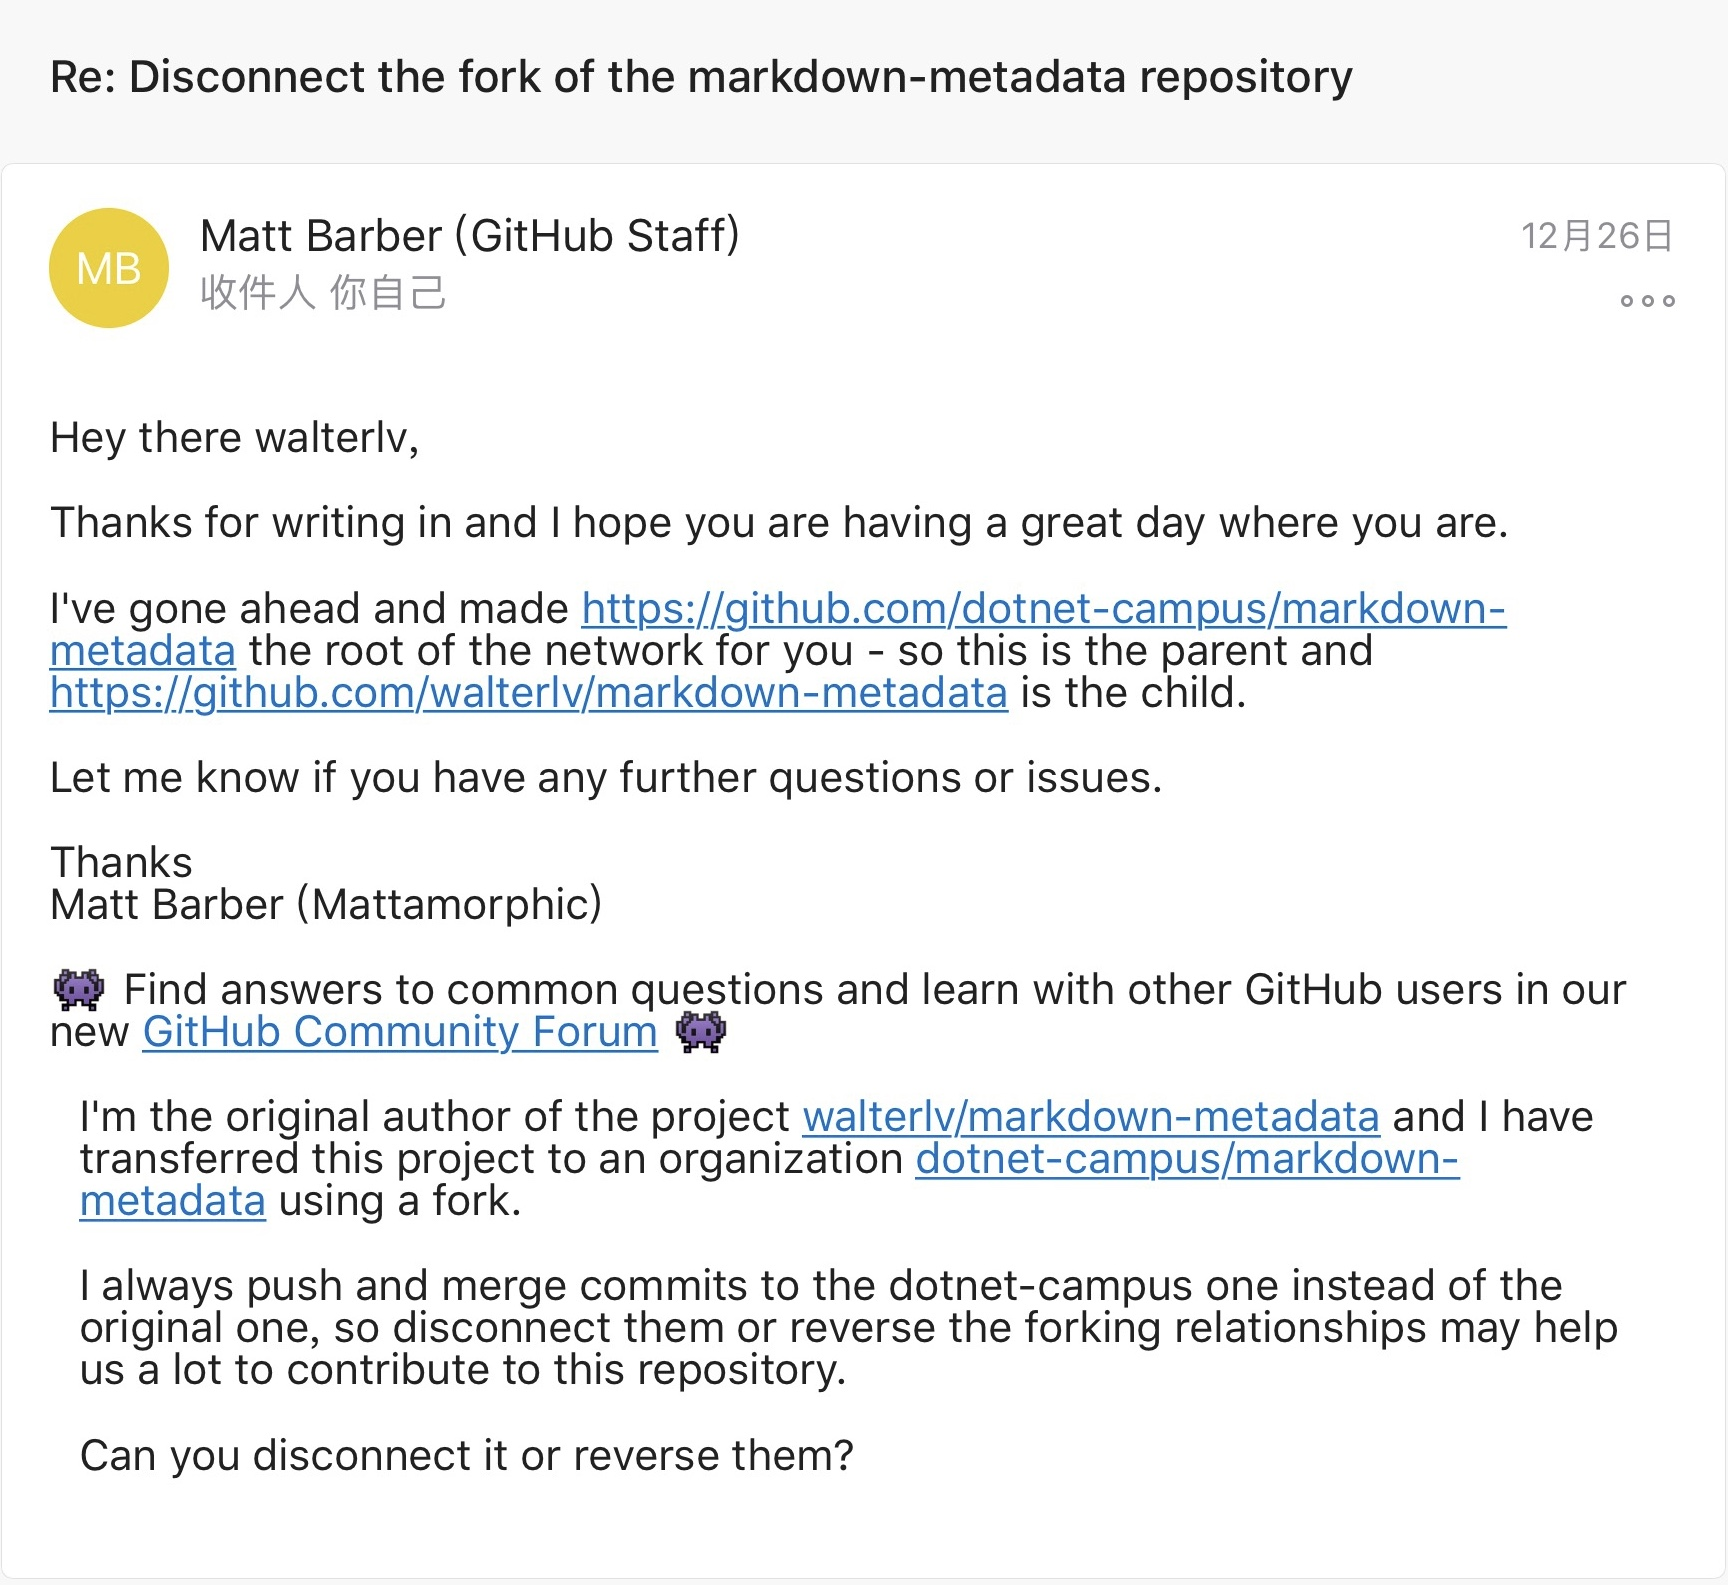Click the Matt Barber (Mattamorphic) signature
1728x1585 pixels.
325,905
